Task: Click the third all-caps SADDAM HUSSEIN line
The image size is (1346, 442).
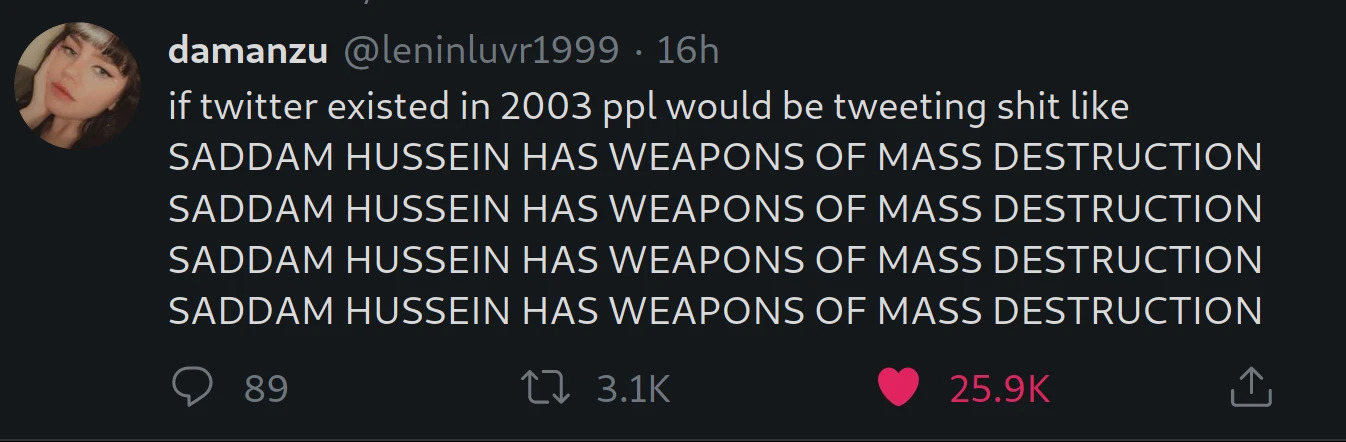Action: (x=715, y=260)
